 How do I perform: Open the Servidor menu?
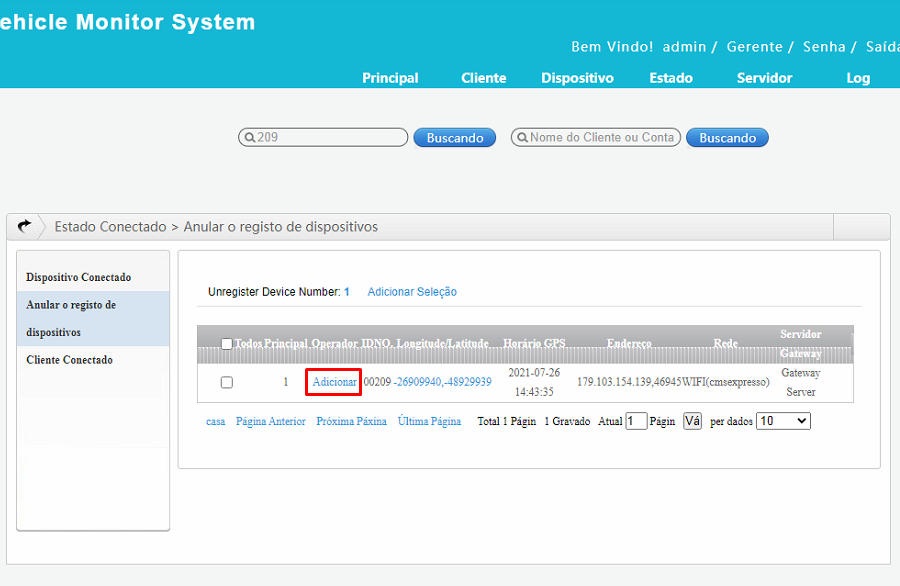[x=764, y=78]
